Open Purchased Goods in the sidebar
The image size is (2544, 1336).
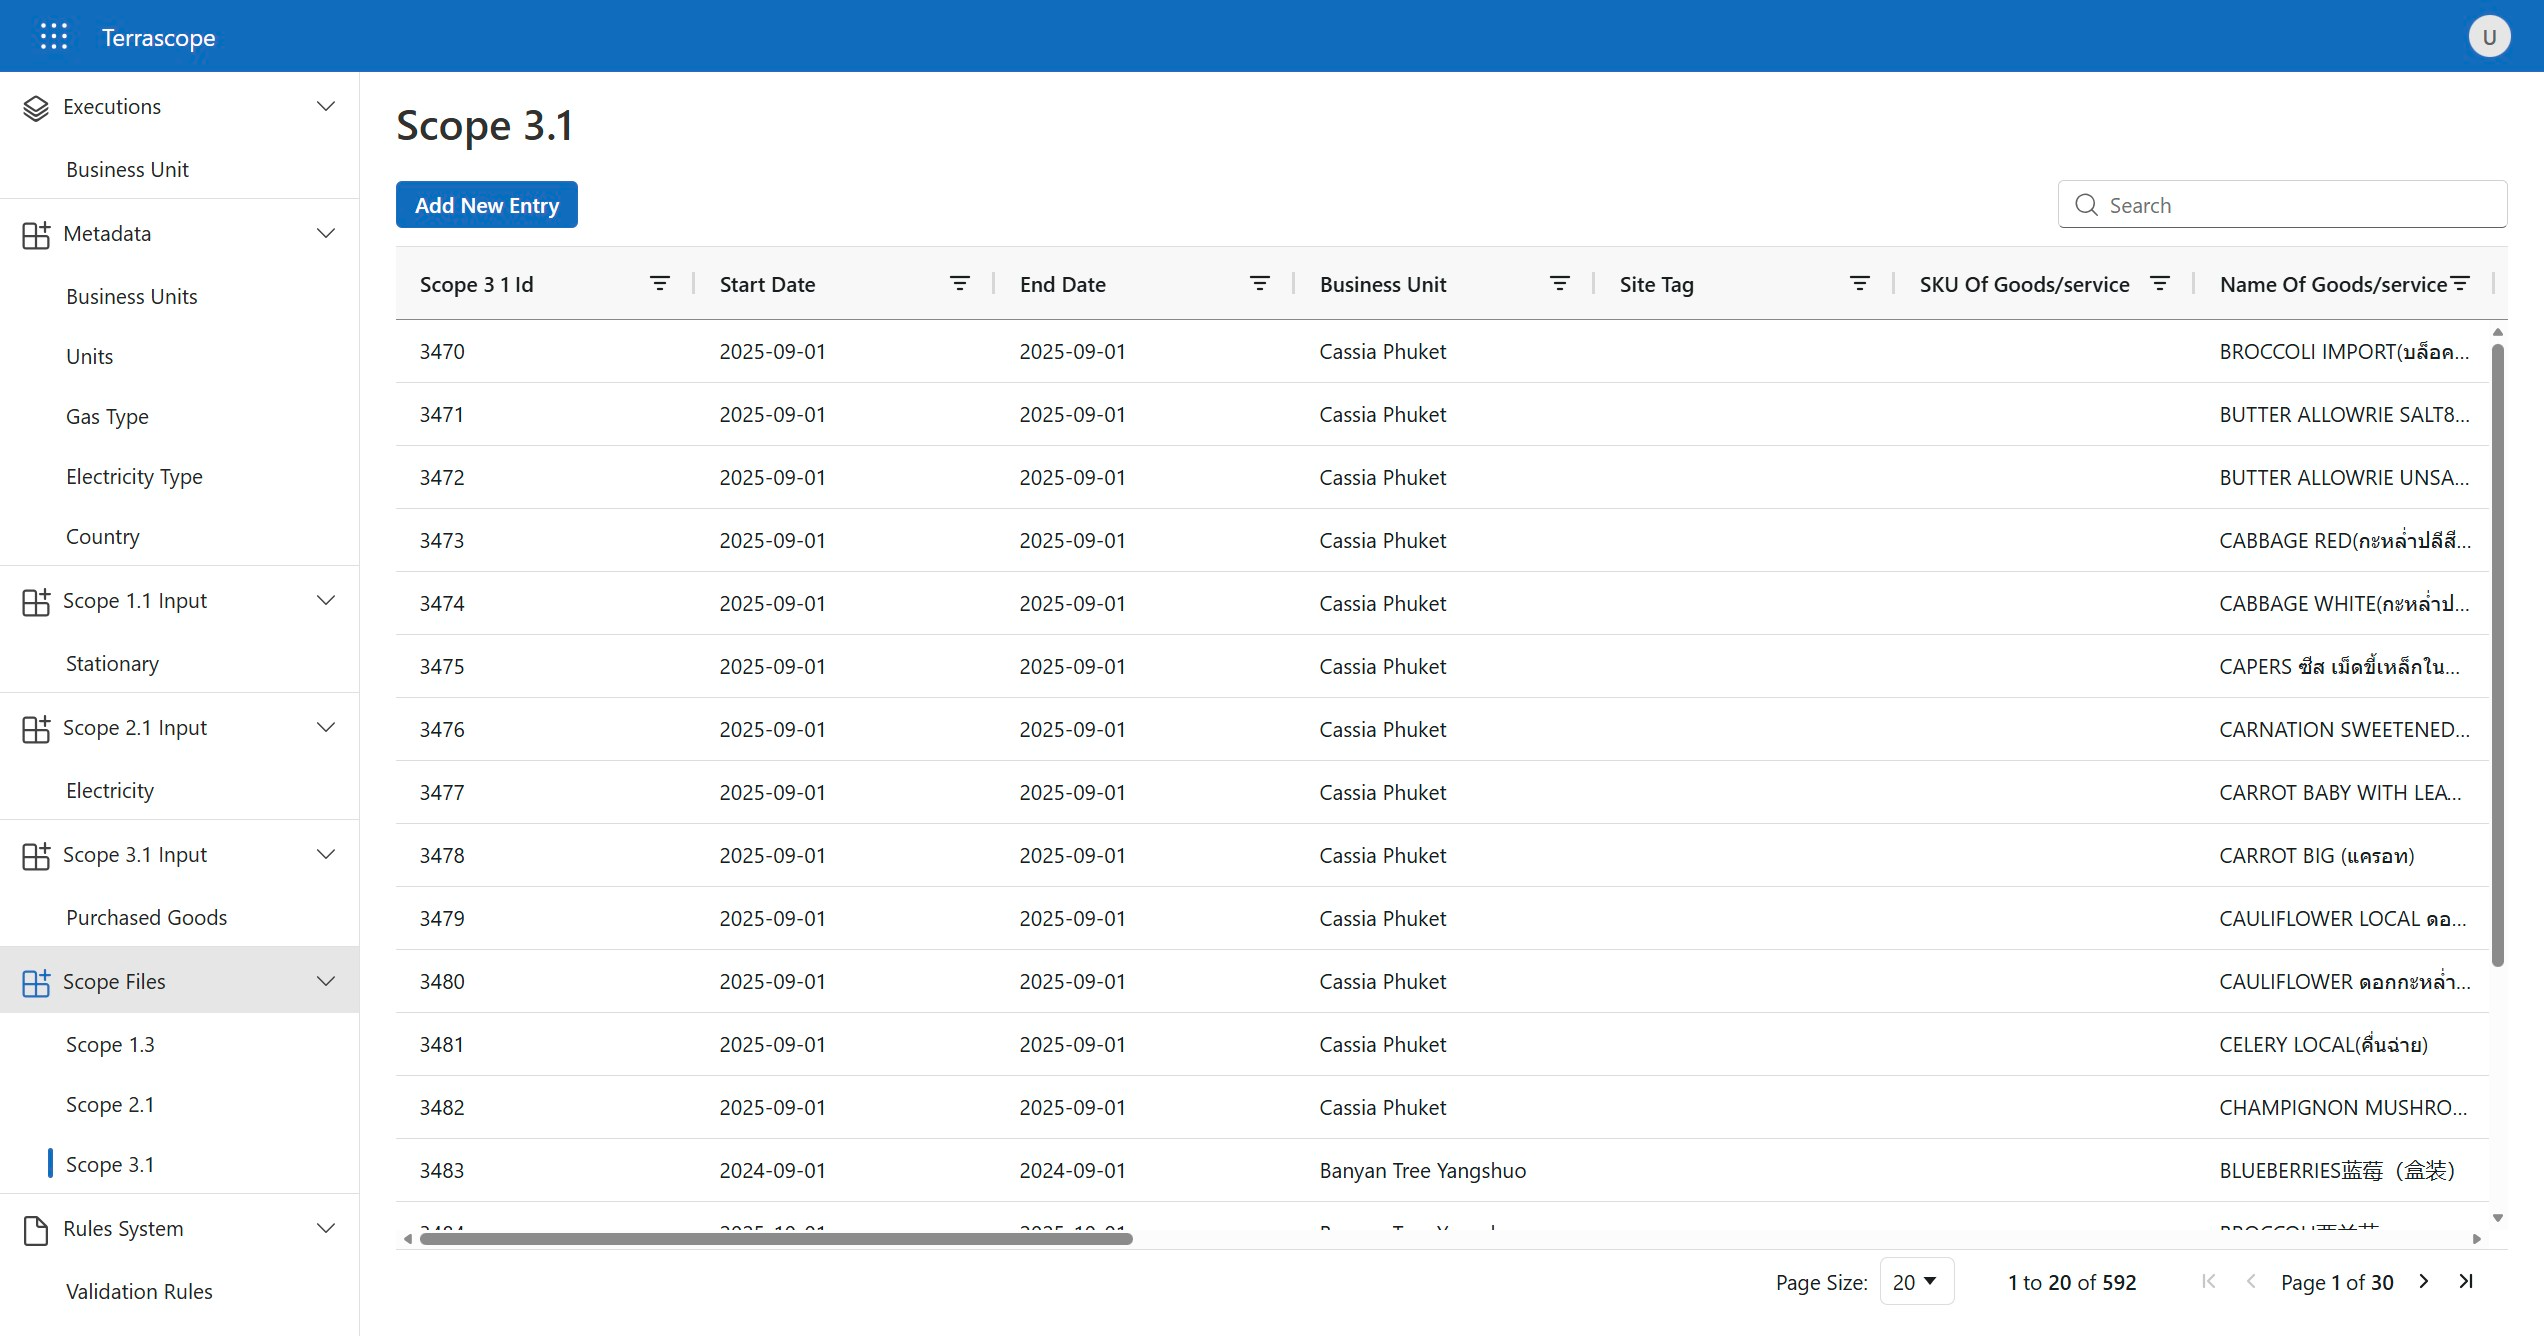tap(146, 917)
